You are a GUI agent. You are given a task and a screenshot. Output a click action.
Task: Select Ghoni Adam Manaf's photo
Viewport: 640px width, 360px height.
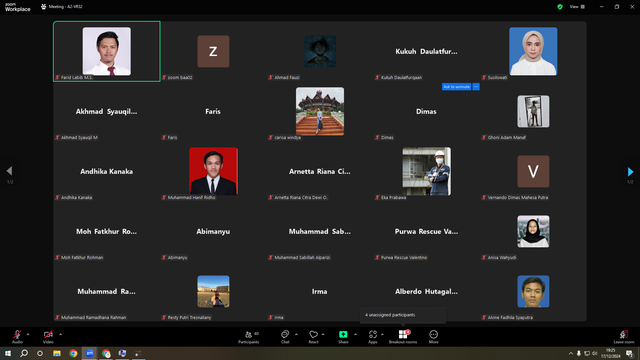tap(533, 111)
